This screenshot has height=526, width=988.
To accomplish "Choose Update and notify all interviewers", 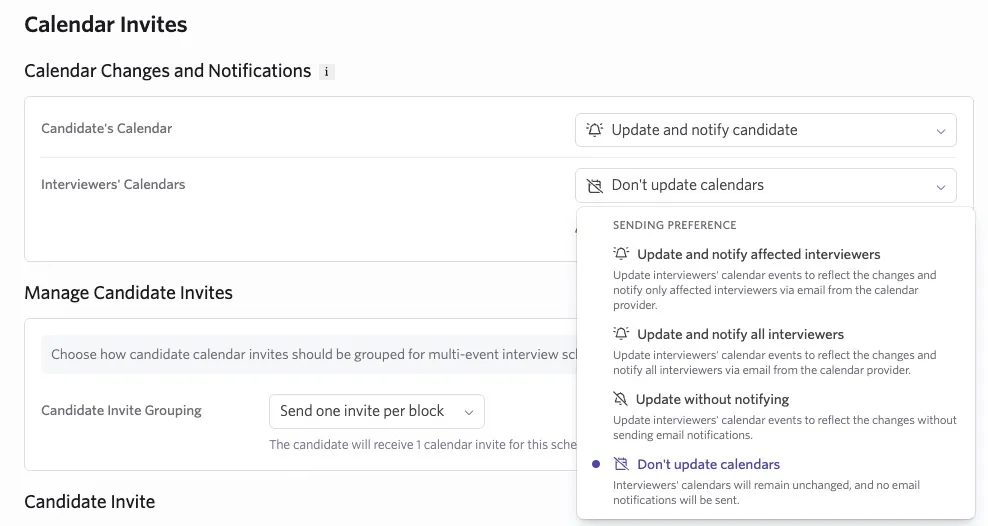I will [x=776, y=351].
